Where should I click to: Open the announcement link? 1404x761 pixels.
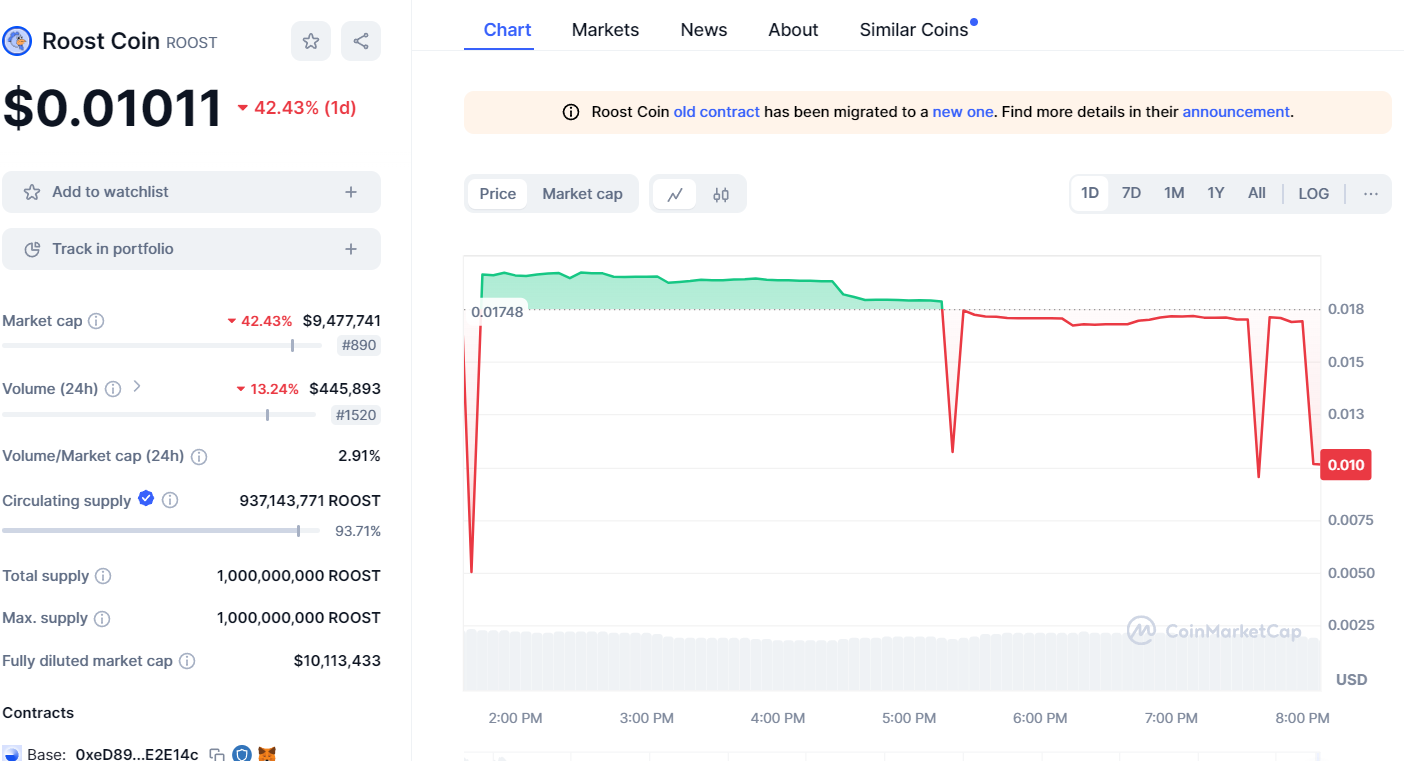(x=1235, y=112)
